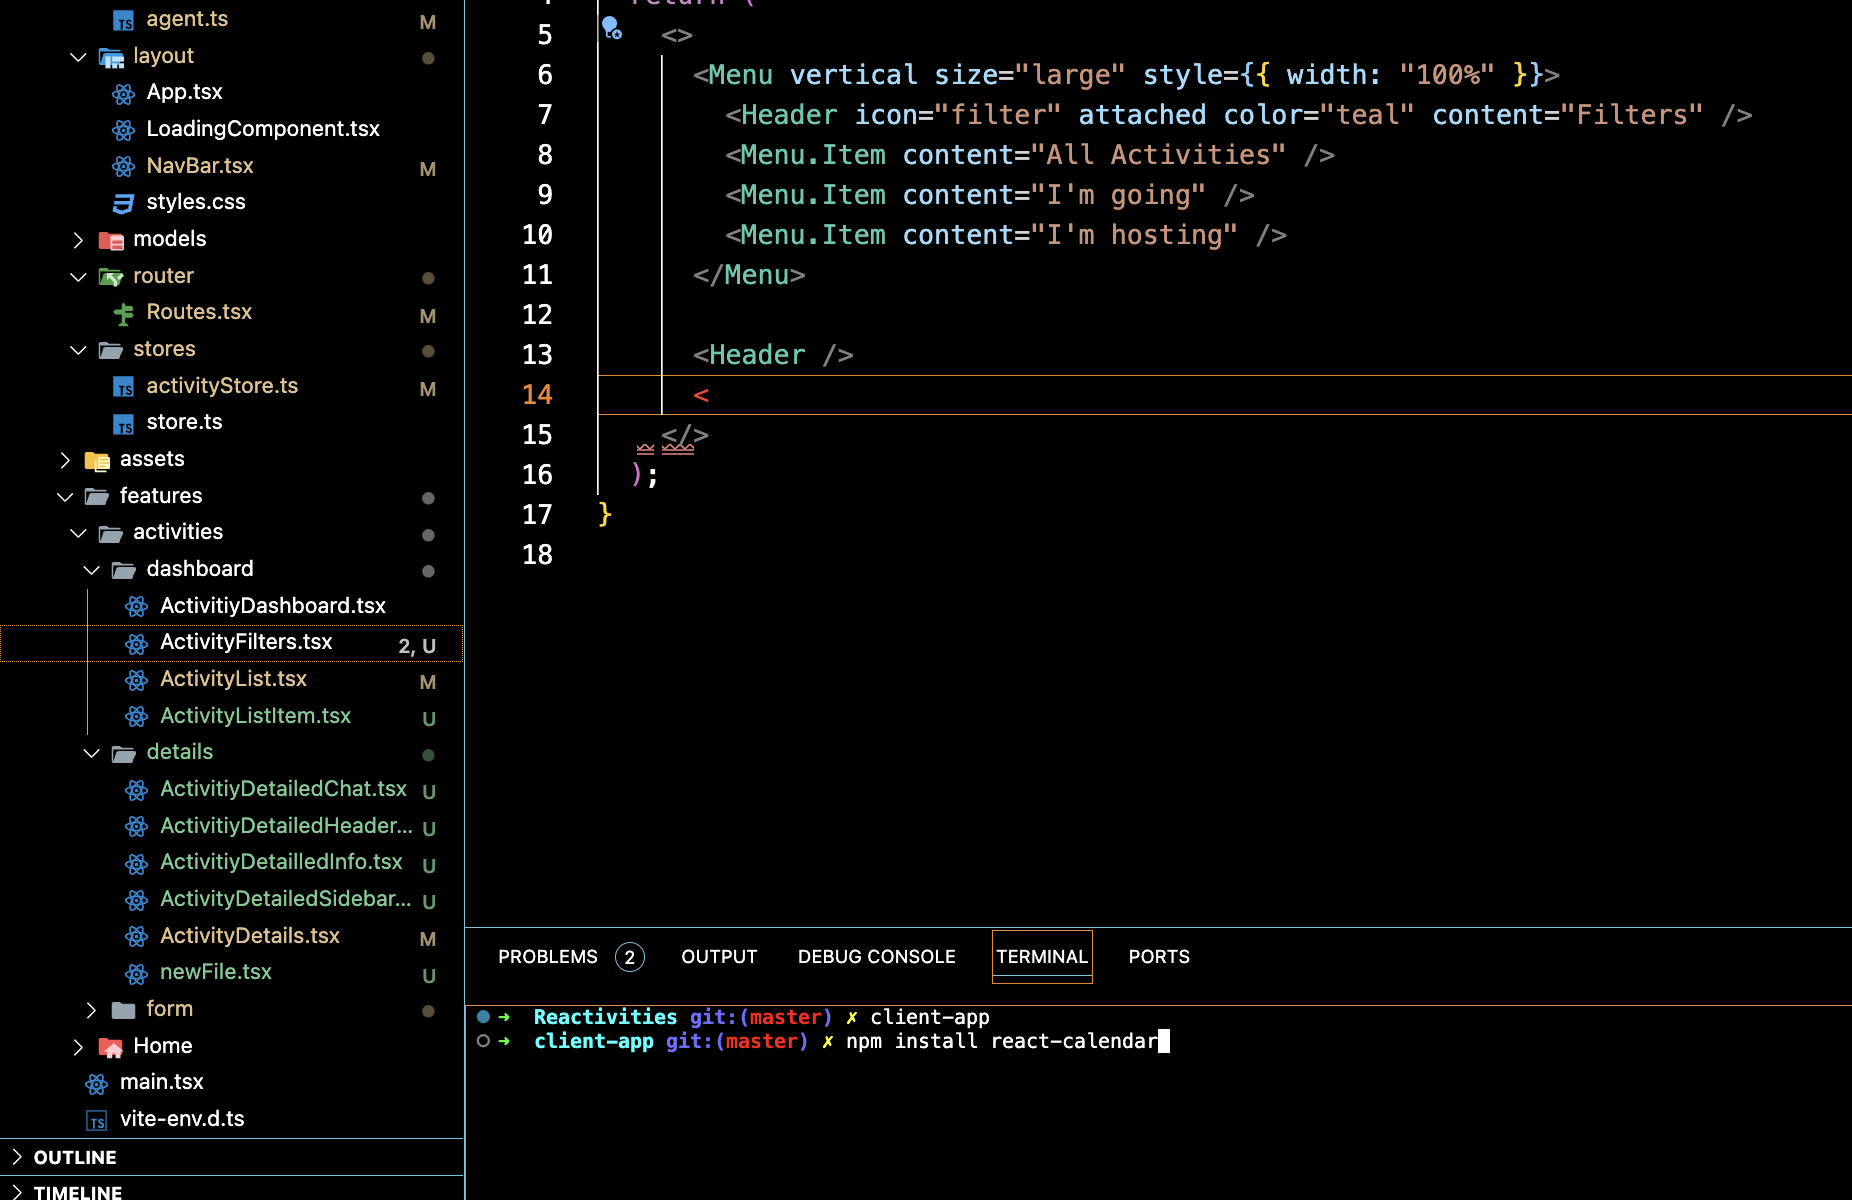Screen dimensions: 1852x1200
Task: Click the TypeScript icon of agent.ts
Action: tap(123, 21)
